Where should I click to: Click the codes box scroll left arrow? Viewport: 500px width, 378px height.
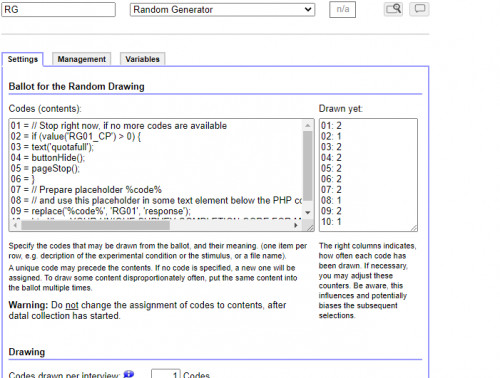point(15,225)
